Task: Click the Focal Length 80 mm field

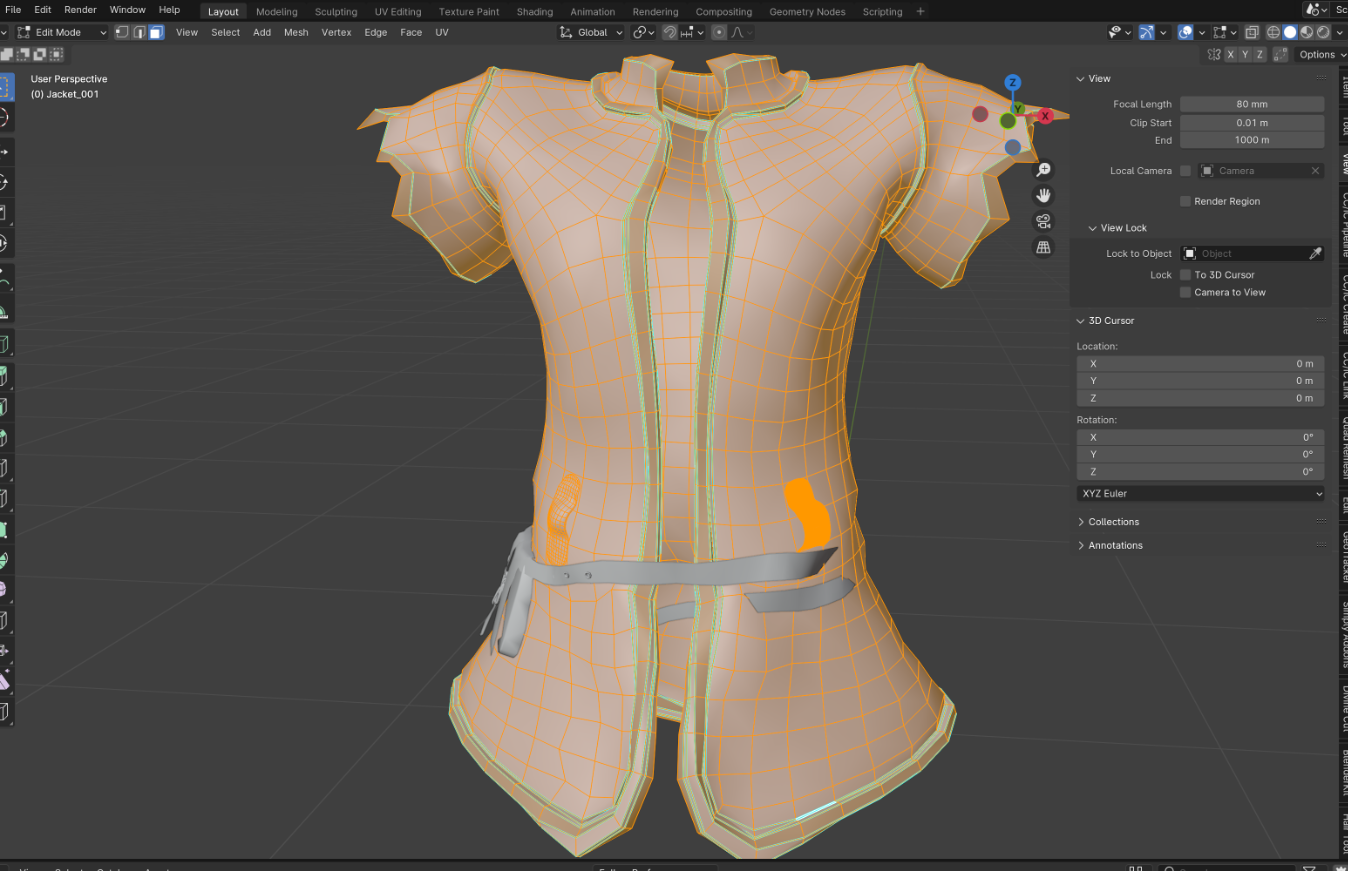Action: 1252,104
